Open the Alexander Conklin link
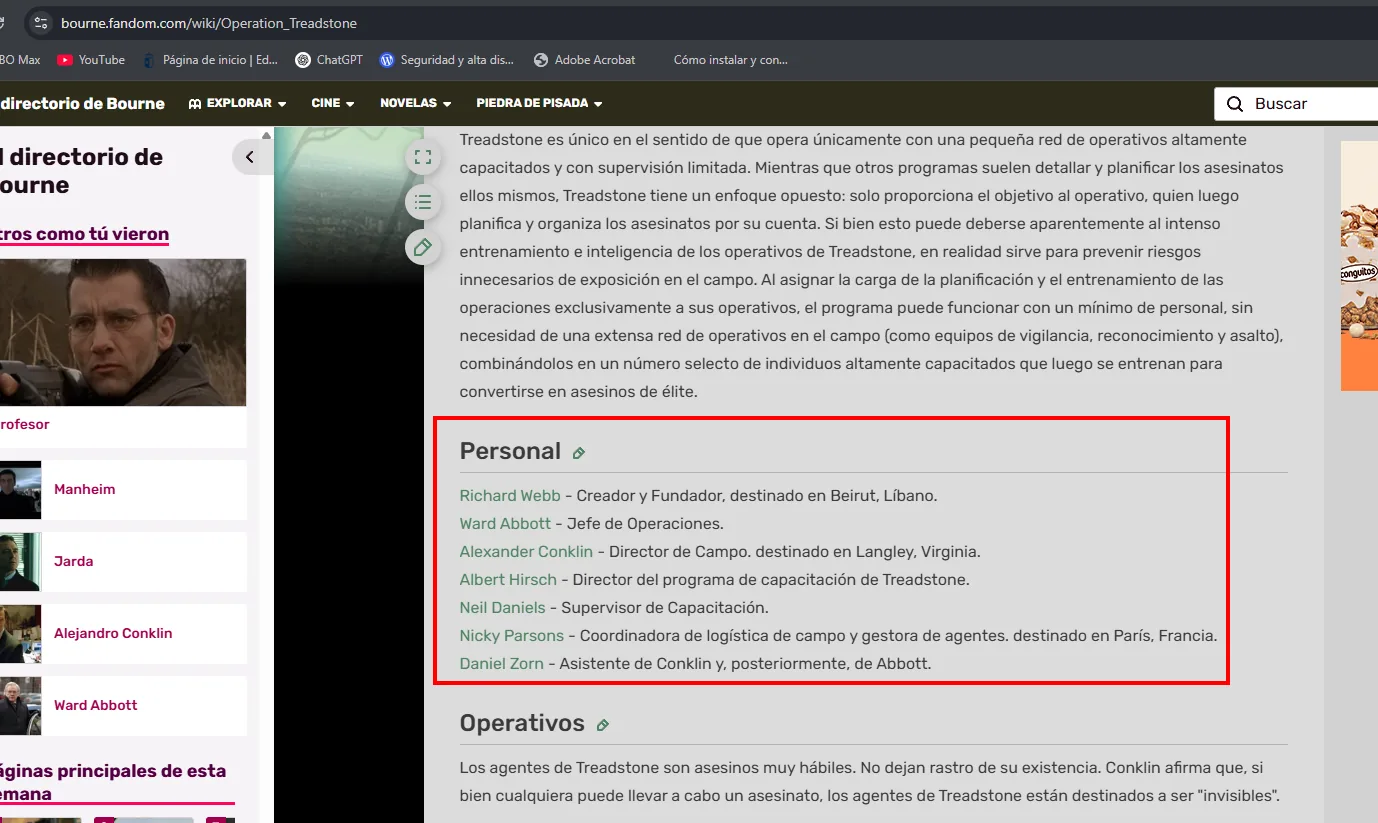Image resolution: width=1378 pixels, height=823 pixels. point(526,551)
